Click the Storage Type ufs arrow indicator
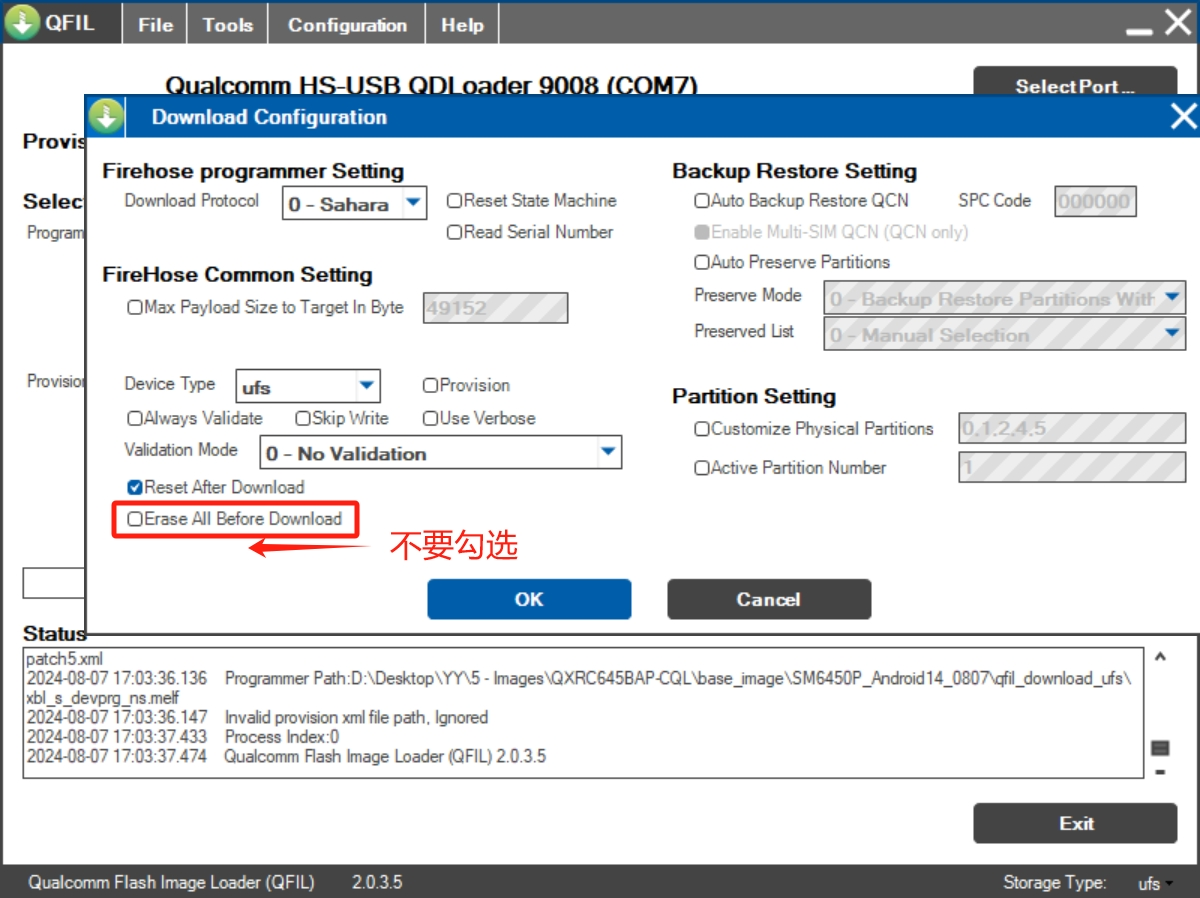The height and width of the screenshot is (898, 1200). click(x=1169, y=883)
